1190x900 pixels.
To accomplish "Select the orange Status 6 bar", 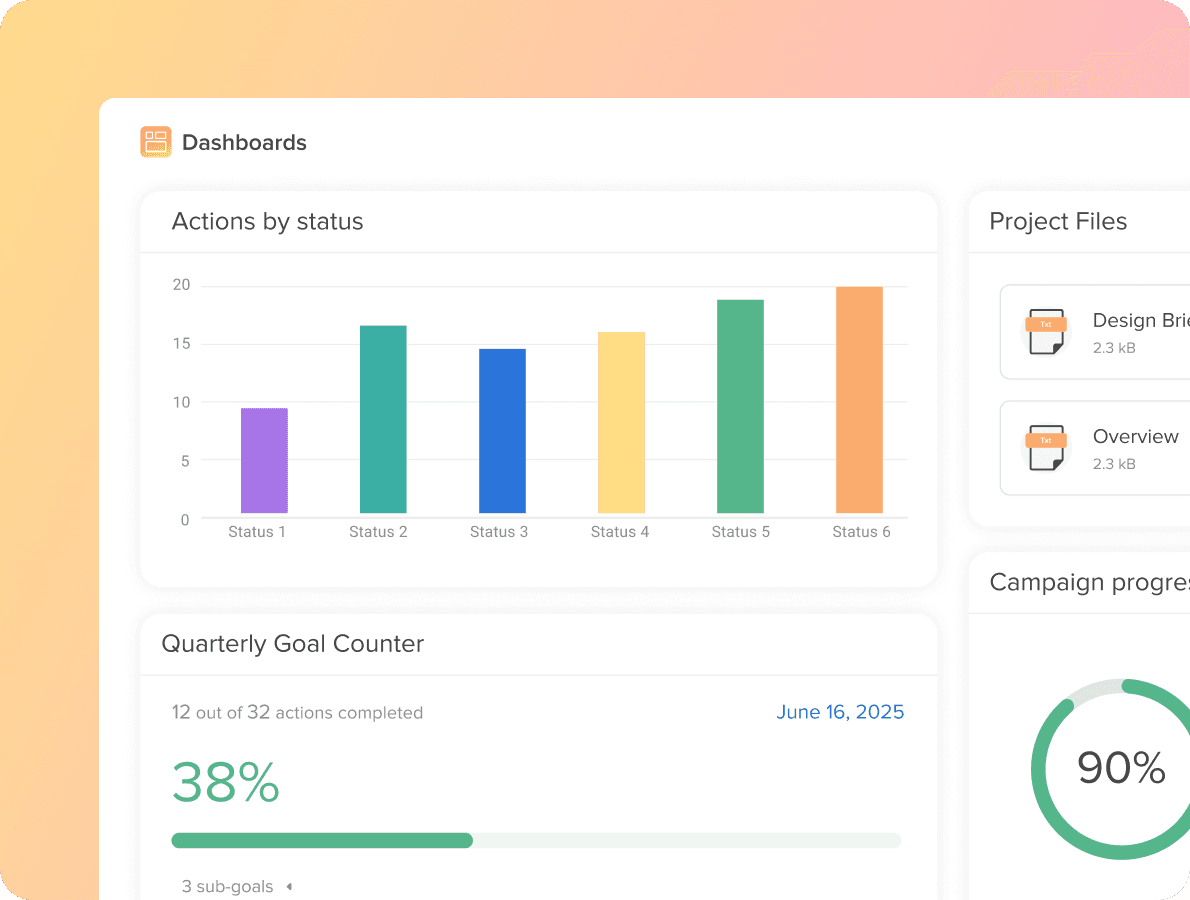I will tap(859, 400).
